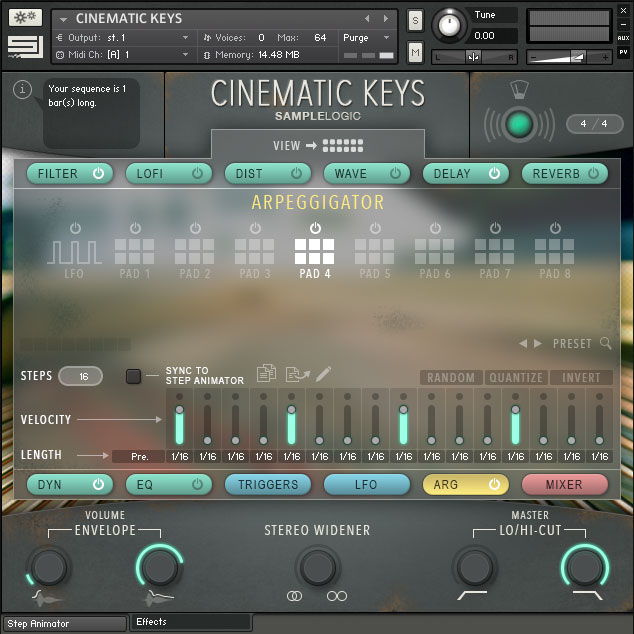The image size is (634, 634).
Task: Select the PAD 4 pattern grid icon
Action: pyautogui.click(x=314, y=250)
